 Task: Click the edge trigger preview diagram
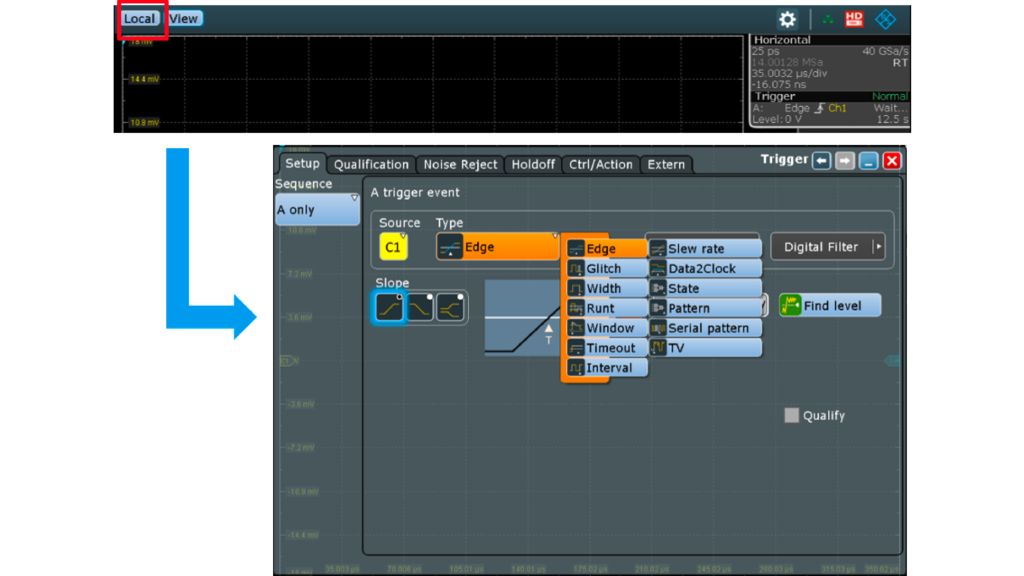(x=522, y=317)
